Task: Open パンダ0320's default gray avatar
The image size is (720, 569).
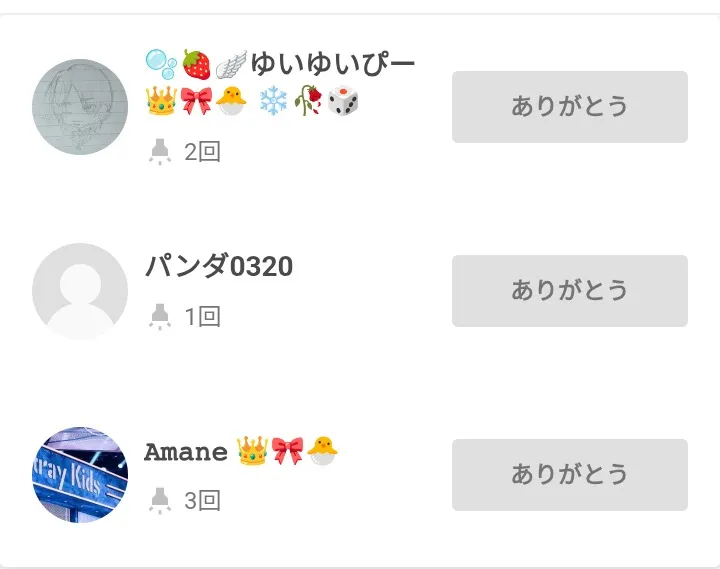Action: pos(80,291)
